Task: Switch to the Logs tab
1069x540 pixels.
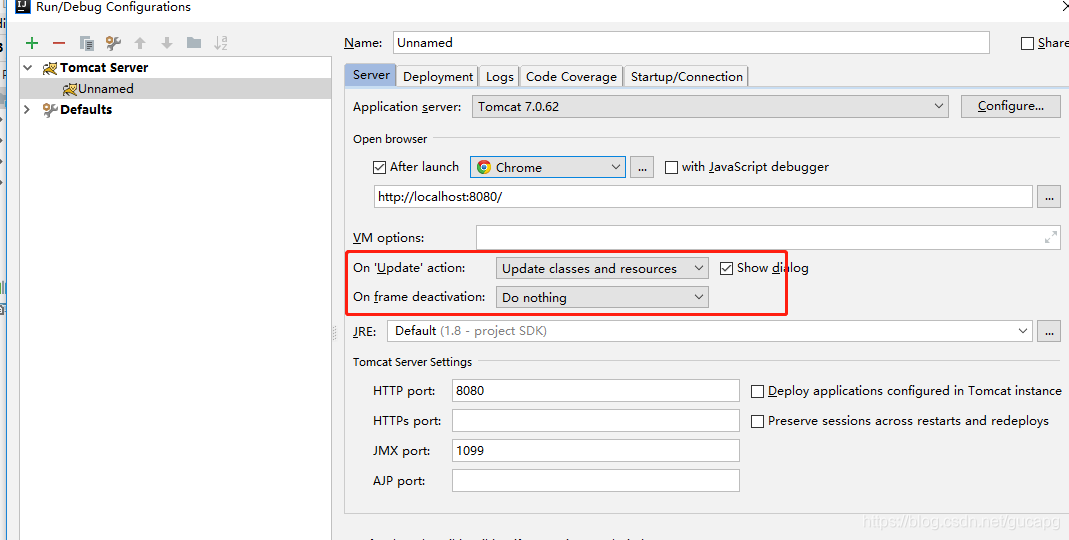Action: point(500,76)
